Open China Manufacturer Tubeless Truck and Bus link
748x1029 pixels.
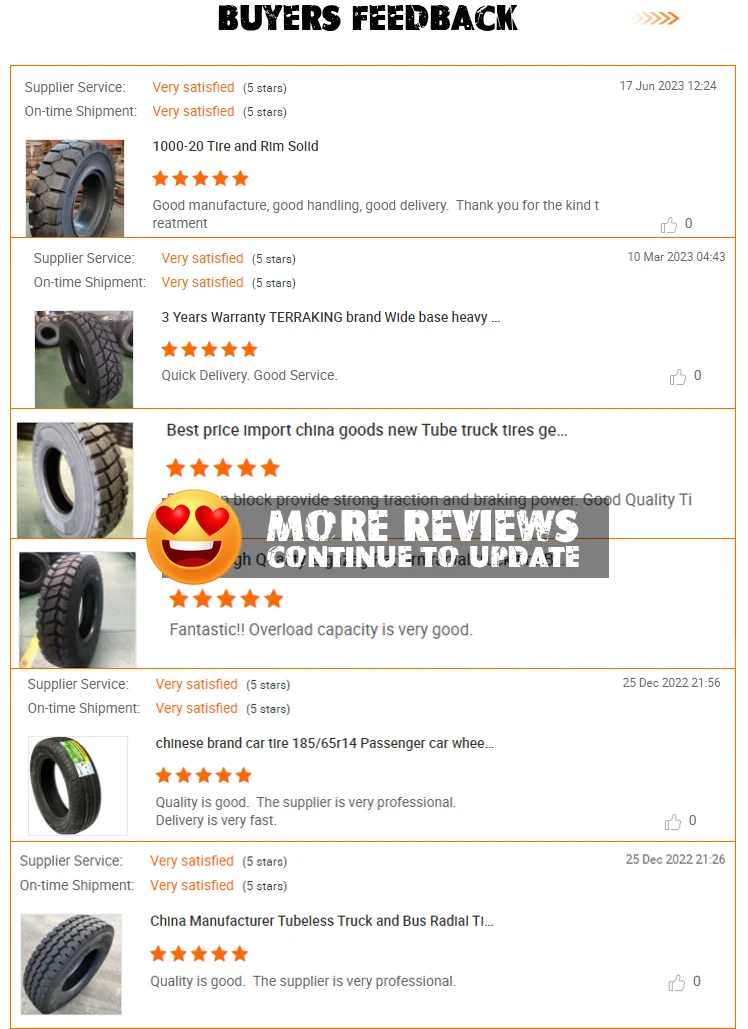[x=322, y=921]
